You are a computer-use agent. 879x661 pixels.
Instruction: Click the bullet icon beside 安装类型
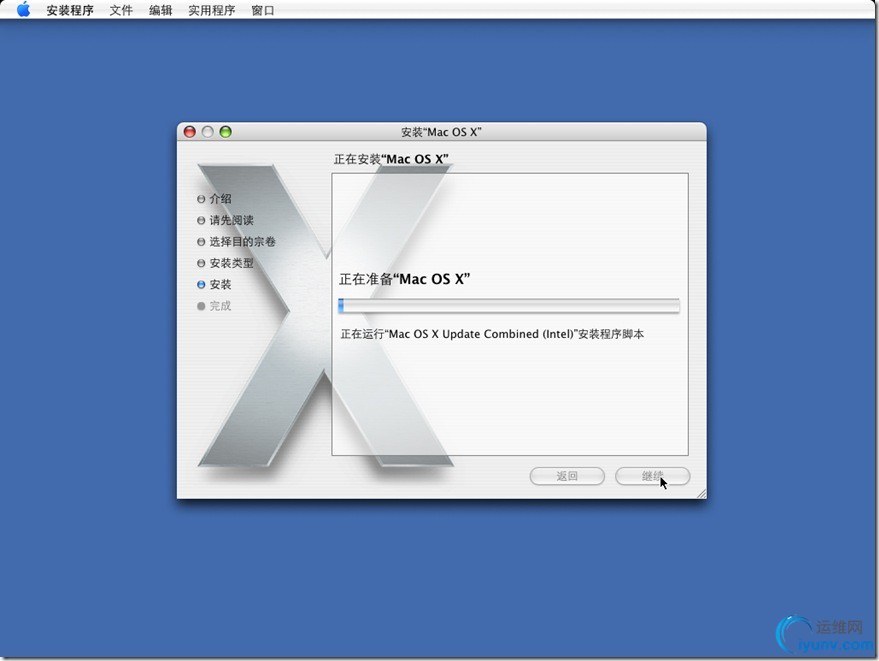coord(201,263)
